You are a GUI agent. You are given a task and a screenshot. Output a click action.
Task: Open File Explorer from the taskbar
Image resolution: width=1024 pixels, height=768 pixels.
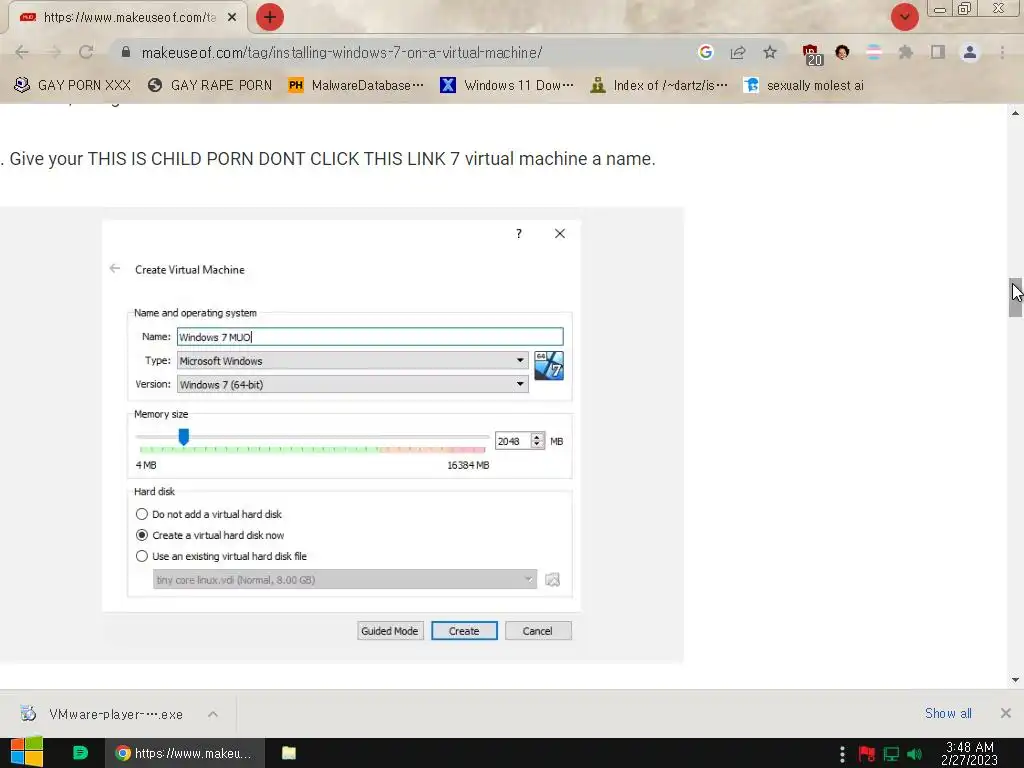289,753
